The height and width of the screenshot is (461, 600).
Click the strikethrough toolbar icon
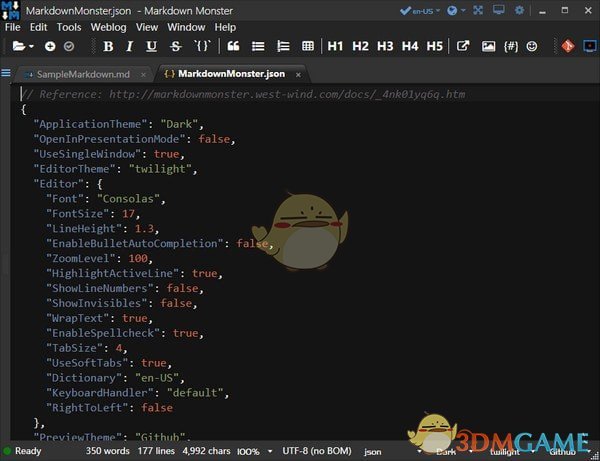pyautogui.click(x=176, y=47)
